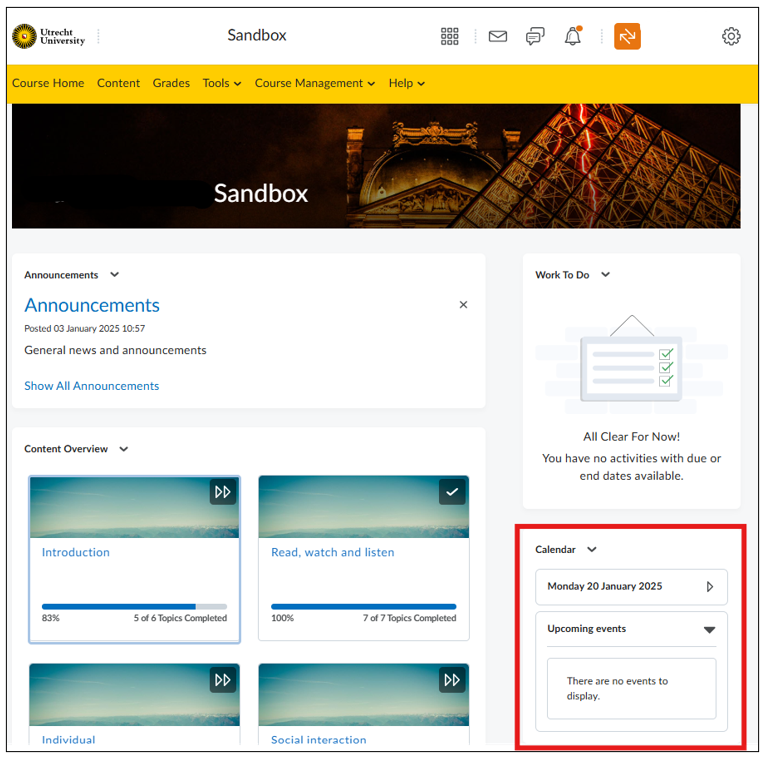Click the checkmark icon on Read, watch and listen card
This screenshot has height=759, width=767.
coord(452,492)
